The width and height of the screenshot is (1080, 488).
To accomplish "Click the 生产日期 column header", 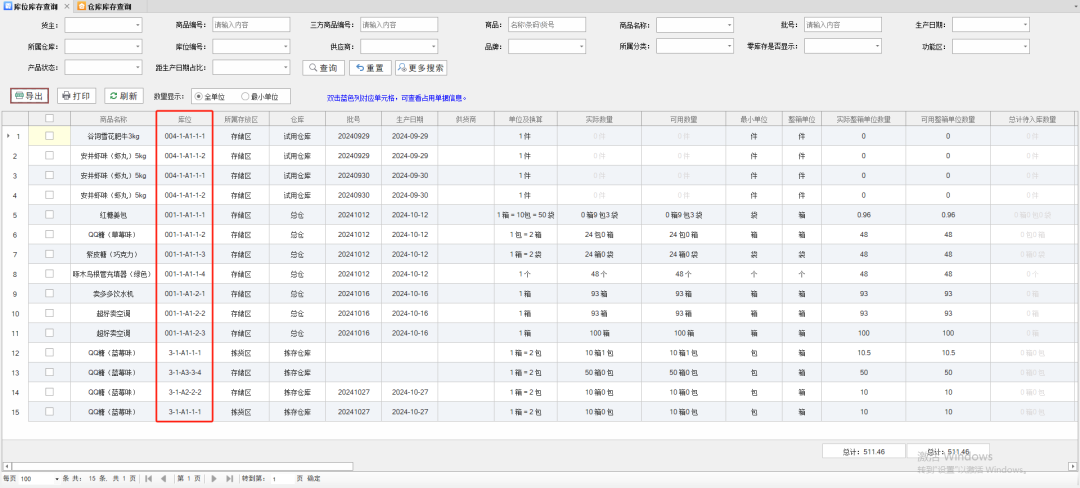I will click(410, 118).
